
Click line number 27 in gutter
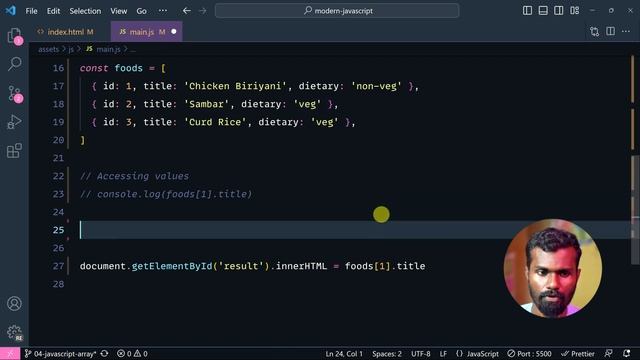tap(58, 266)
